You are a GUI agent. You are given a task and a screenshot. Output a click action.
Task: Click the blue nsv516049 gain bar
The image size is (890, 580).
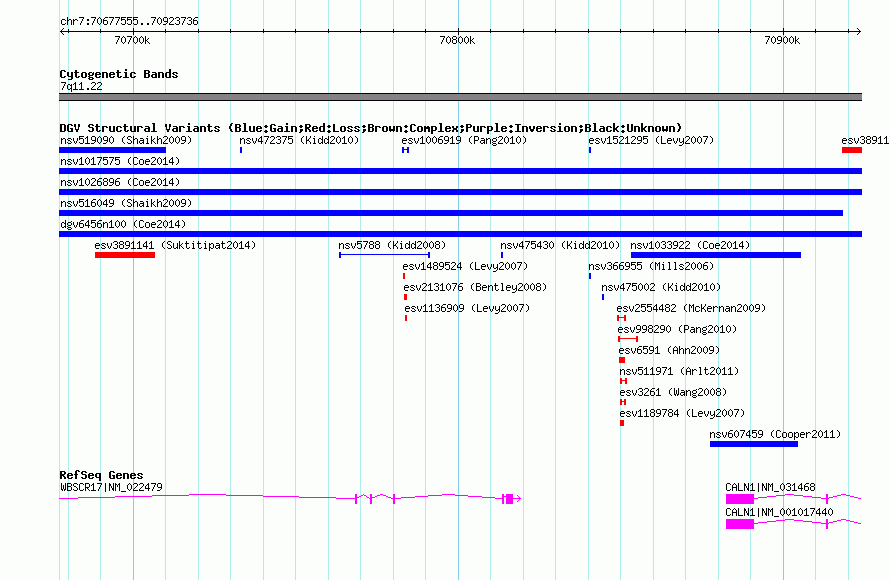click(x=451, y=213)
